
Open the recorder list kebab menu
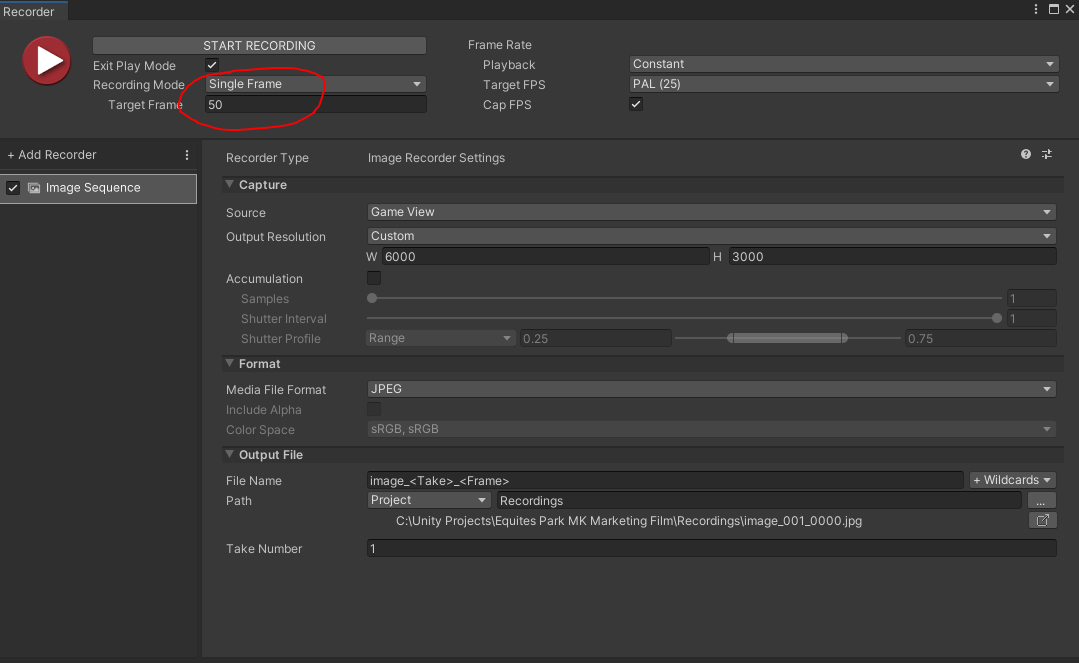pos(186,154)
